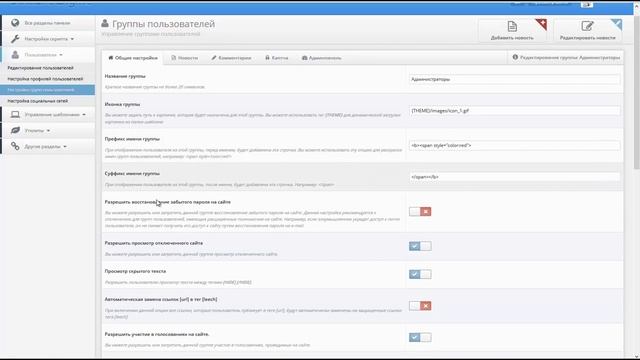
Task: Toggle Разрешить участие в голосованиях switch
Action: (420, 337)
